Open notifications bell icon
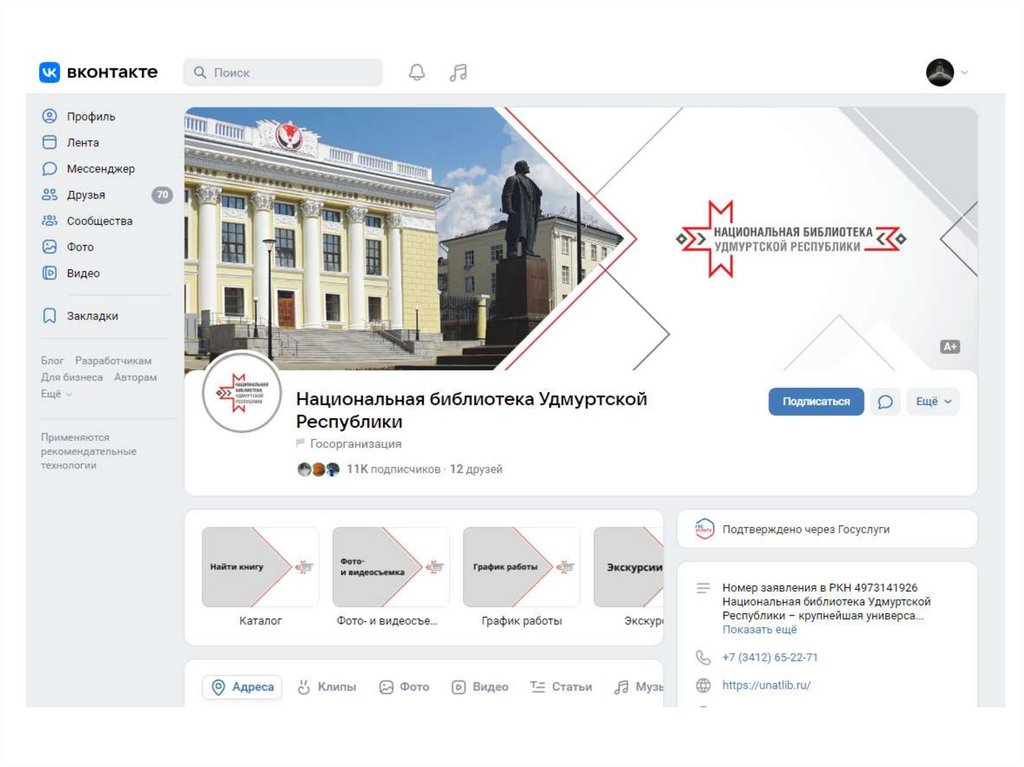 click(x=417, y=72)
